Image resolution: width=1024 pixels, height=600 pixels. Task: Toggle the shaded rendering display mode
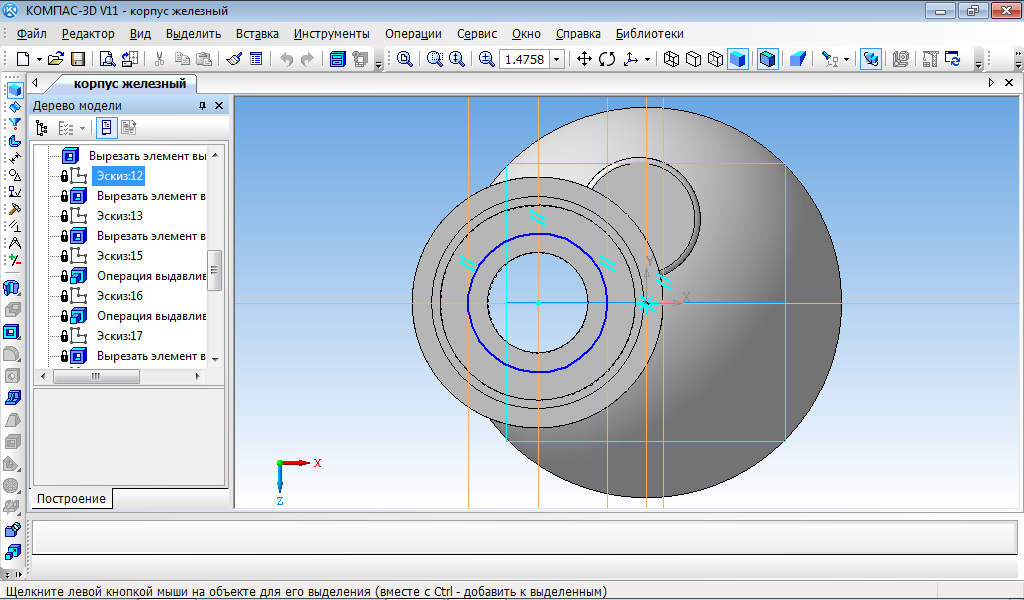[x=737, y=59]
